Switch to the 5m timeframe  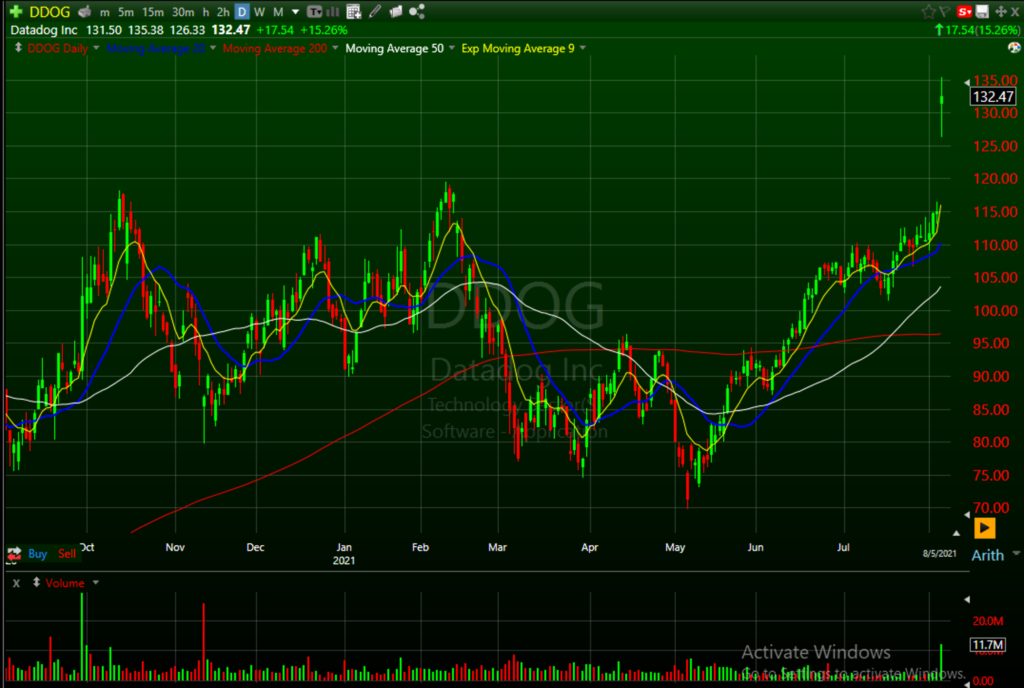pos(126,12)
